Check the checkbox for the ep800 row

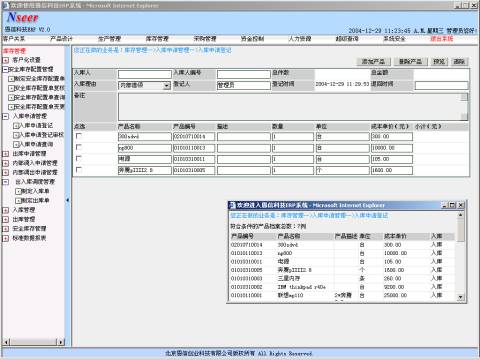tap(79, 147)
